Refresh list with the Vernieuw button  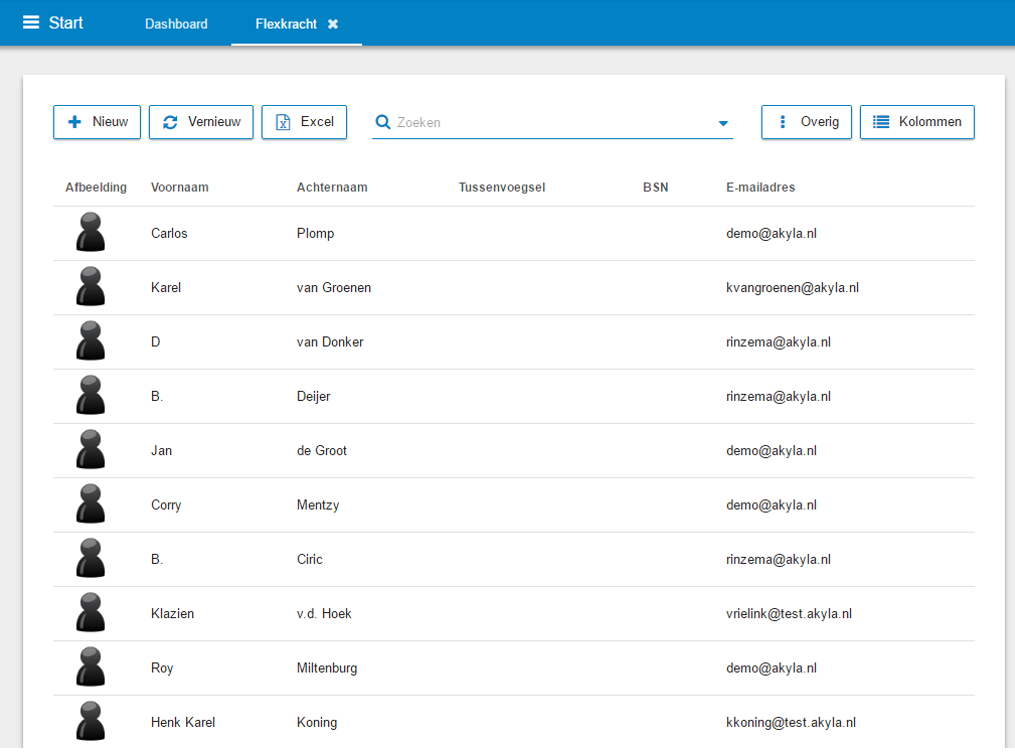pos(201,122)
